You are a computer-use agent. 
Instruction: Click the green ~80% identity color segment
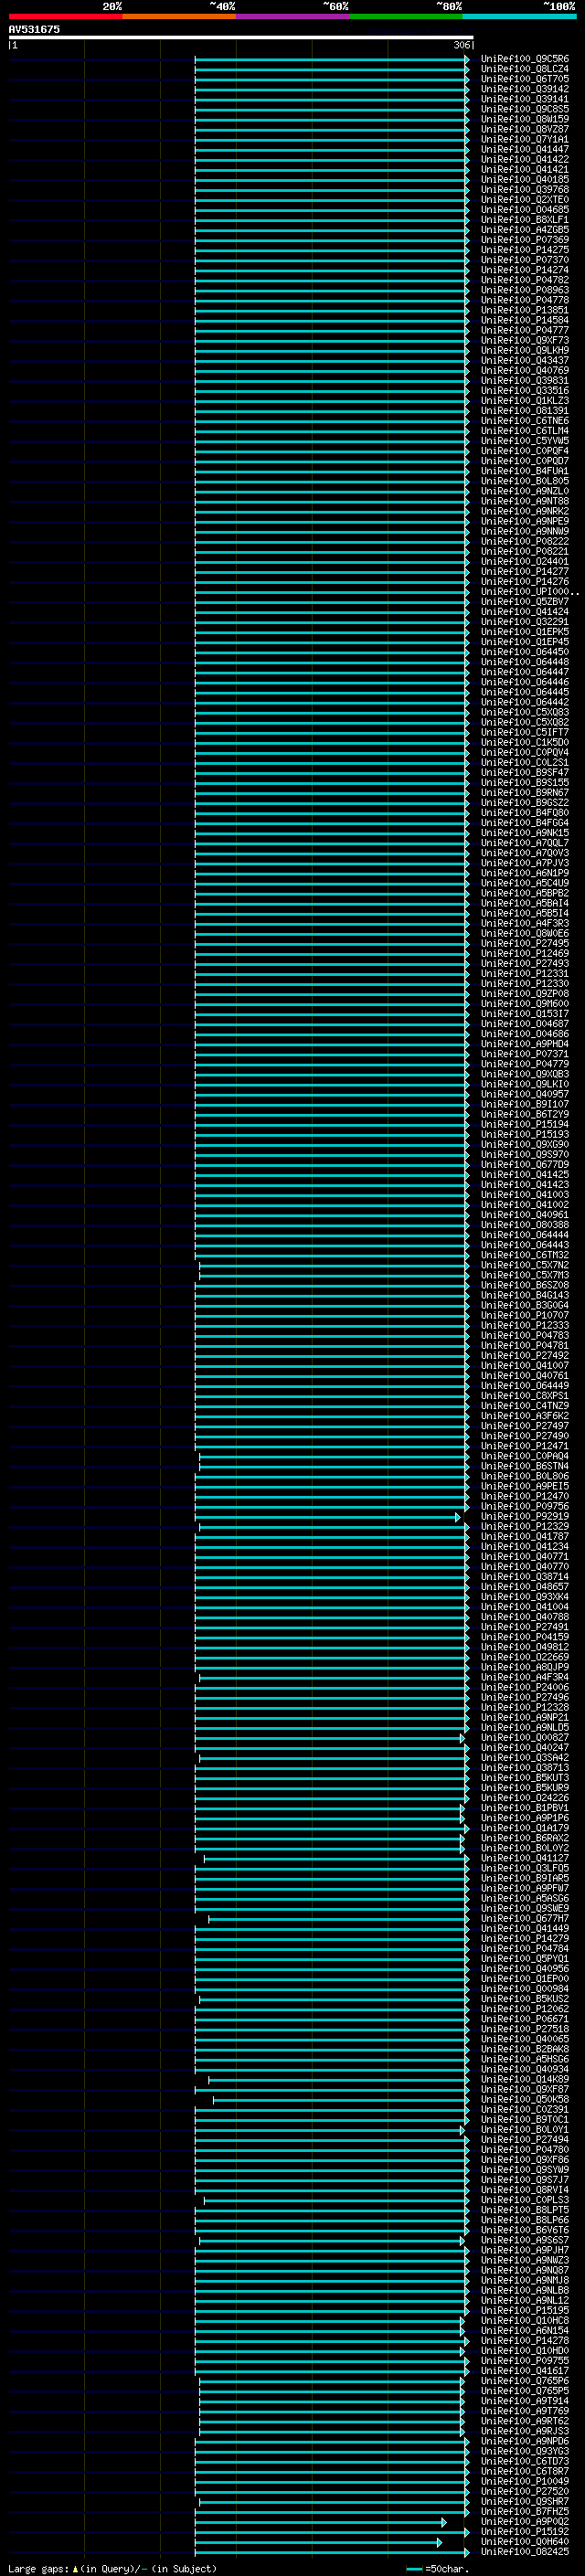pyautogui.click(x=406, y=16)
